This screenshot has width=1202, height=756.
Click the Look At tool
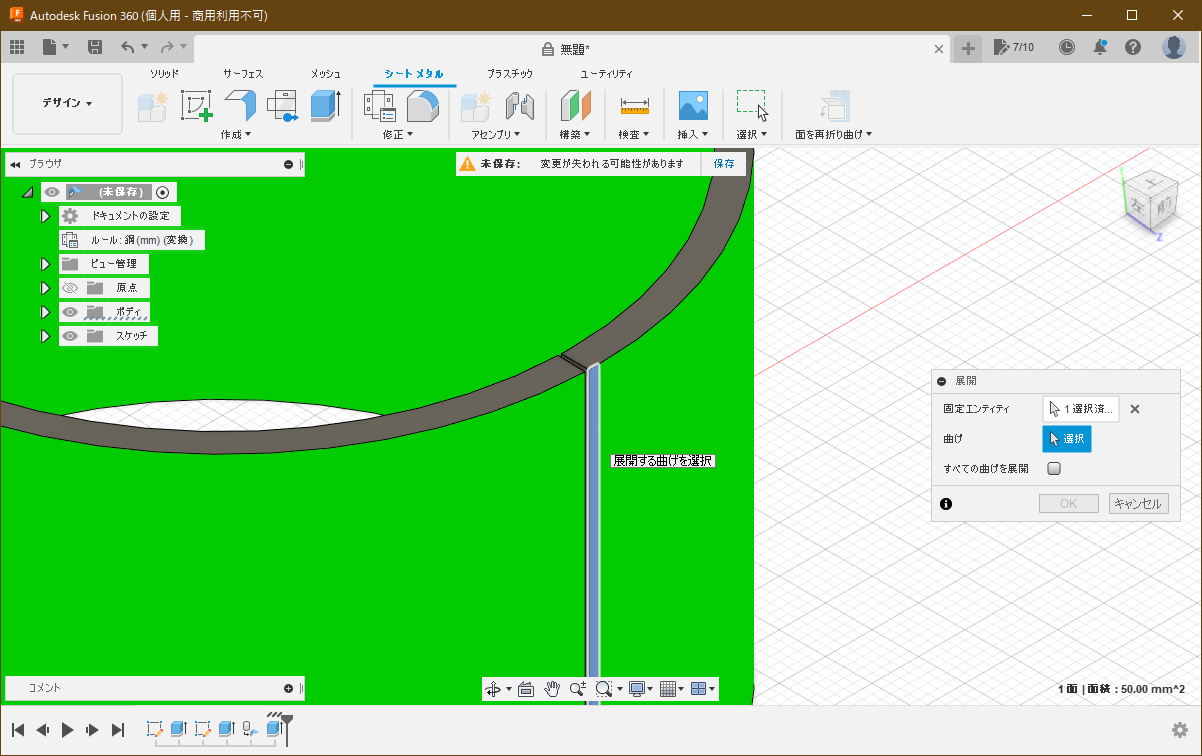click(526, 689)
